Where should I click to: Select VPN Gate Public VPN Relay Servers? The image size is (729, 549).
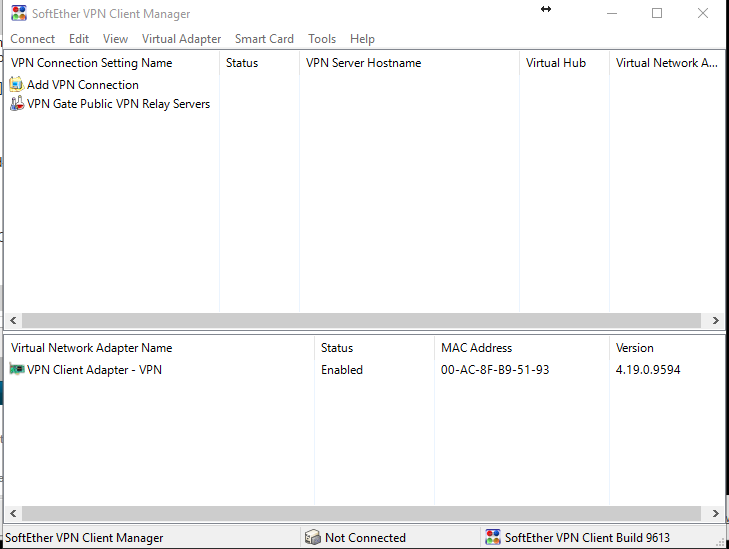(x=119, y=104)
